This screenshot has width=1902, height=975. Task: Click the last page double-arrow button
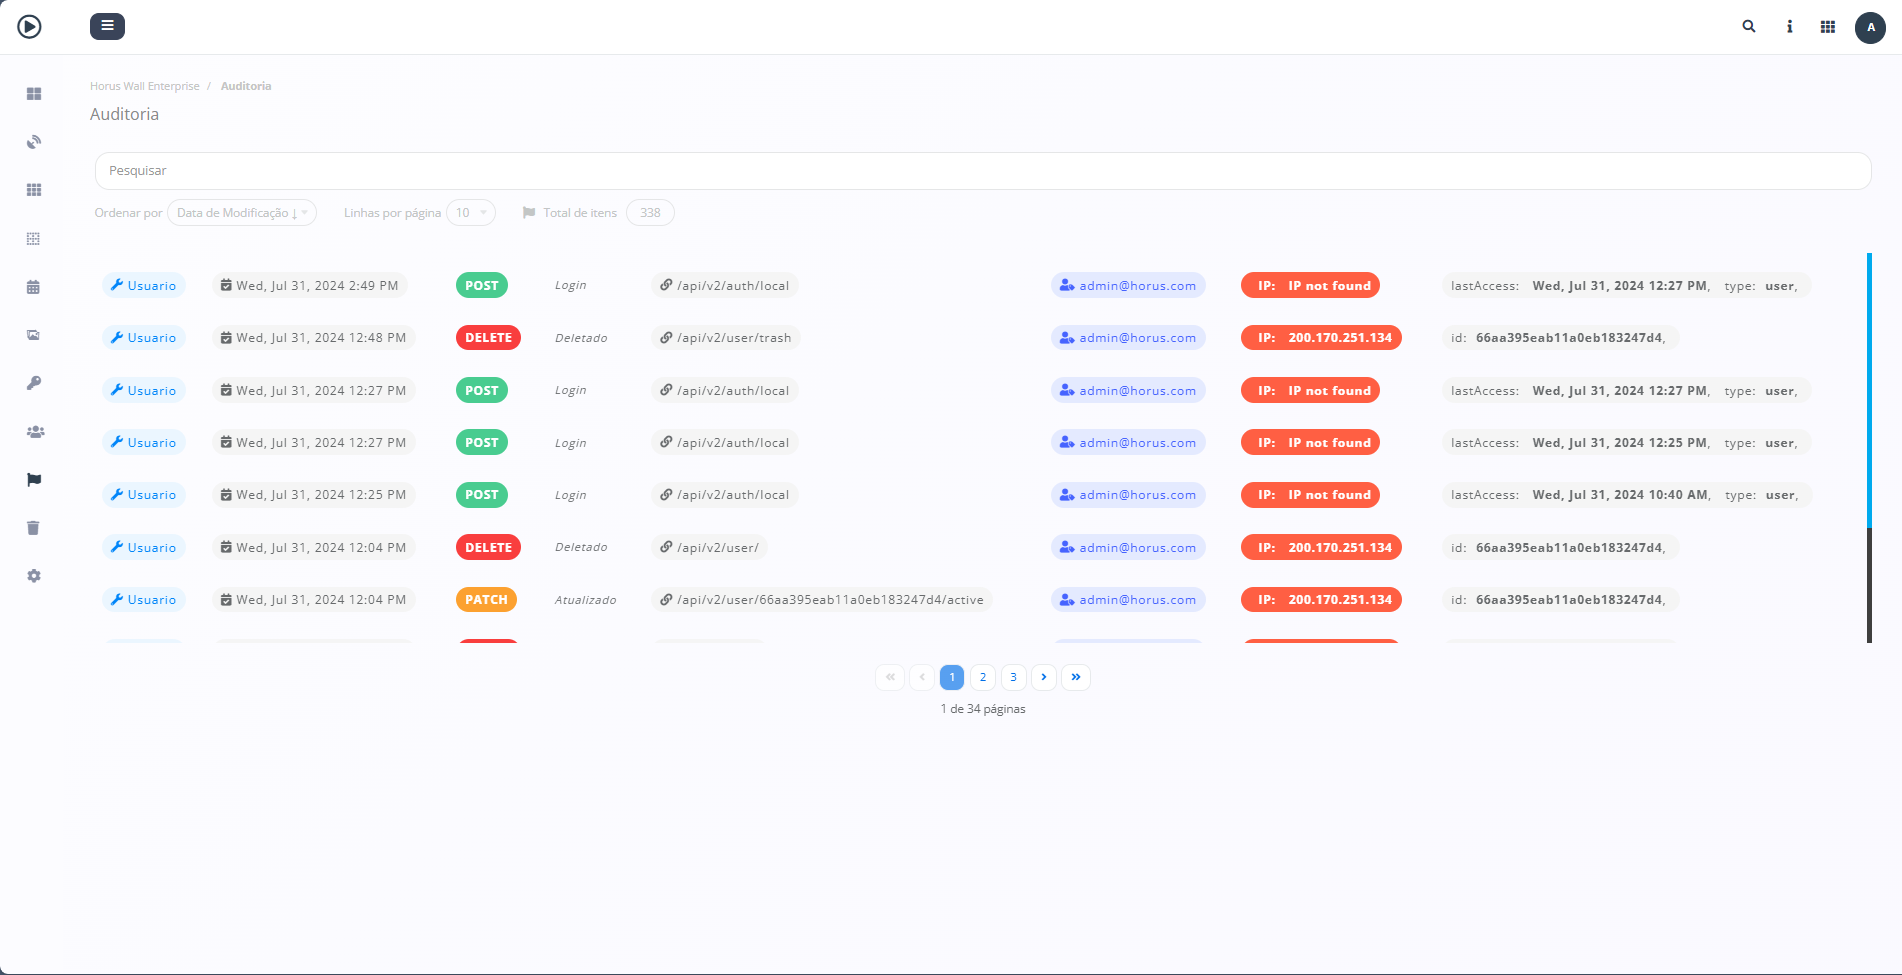(1075, 677)
